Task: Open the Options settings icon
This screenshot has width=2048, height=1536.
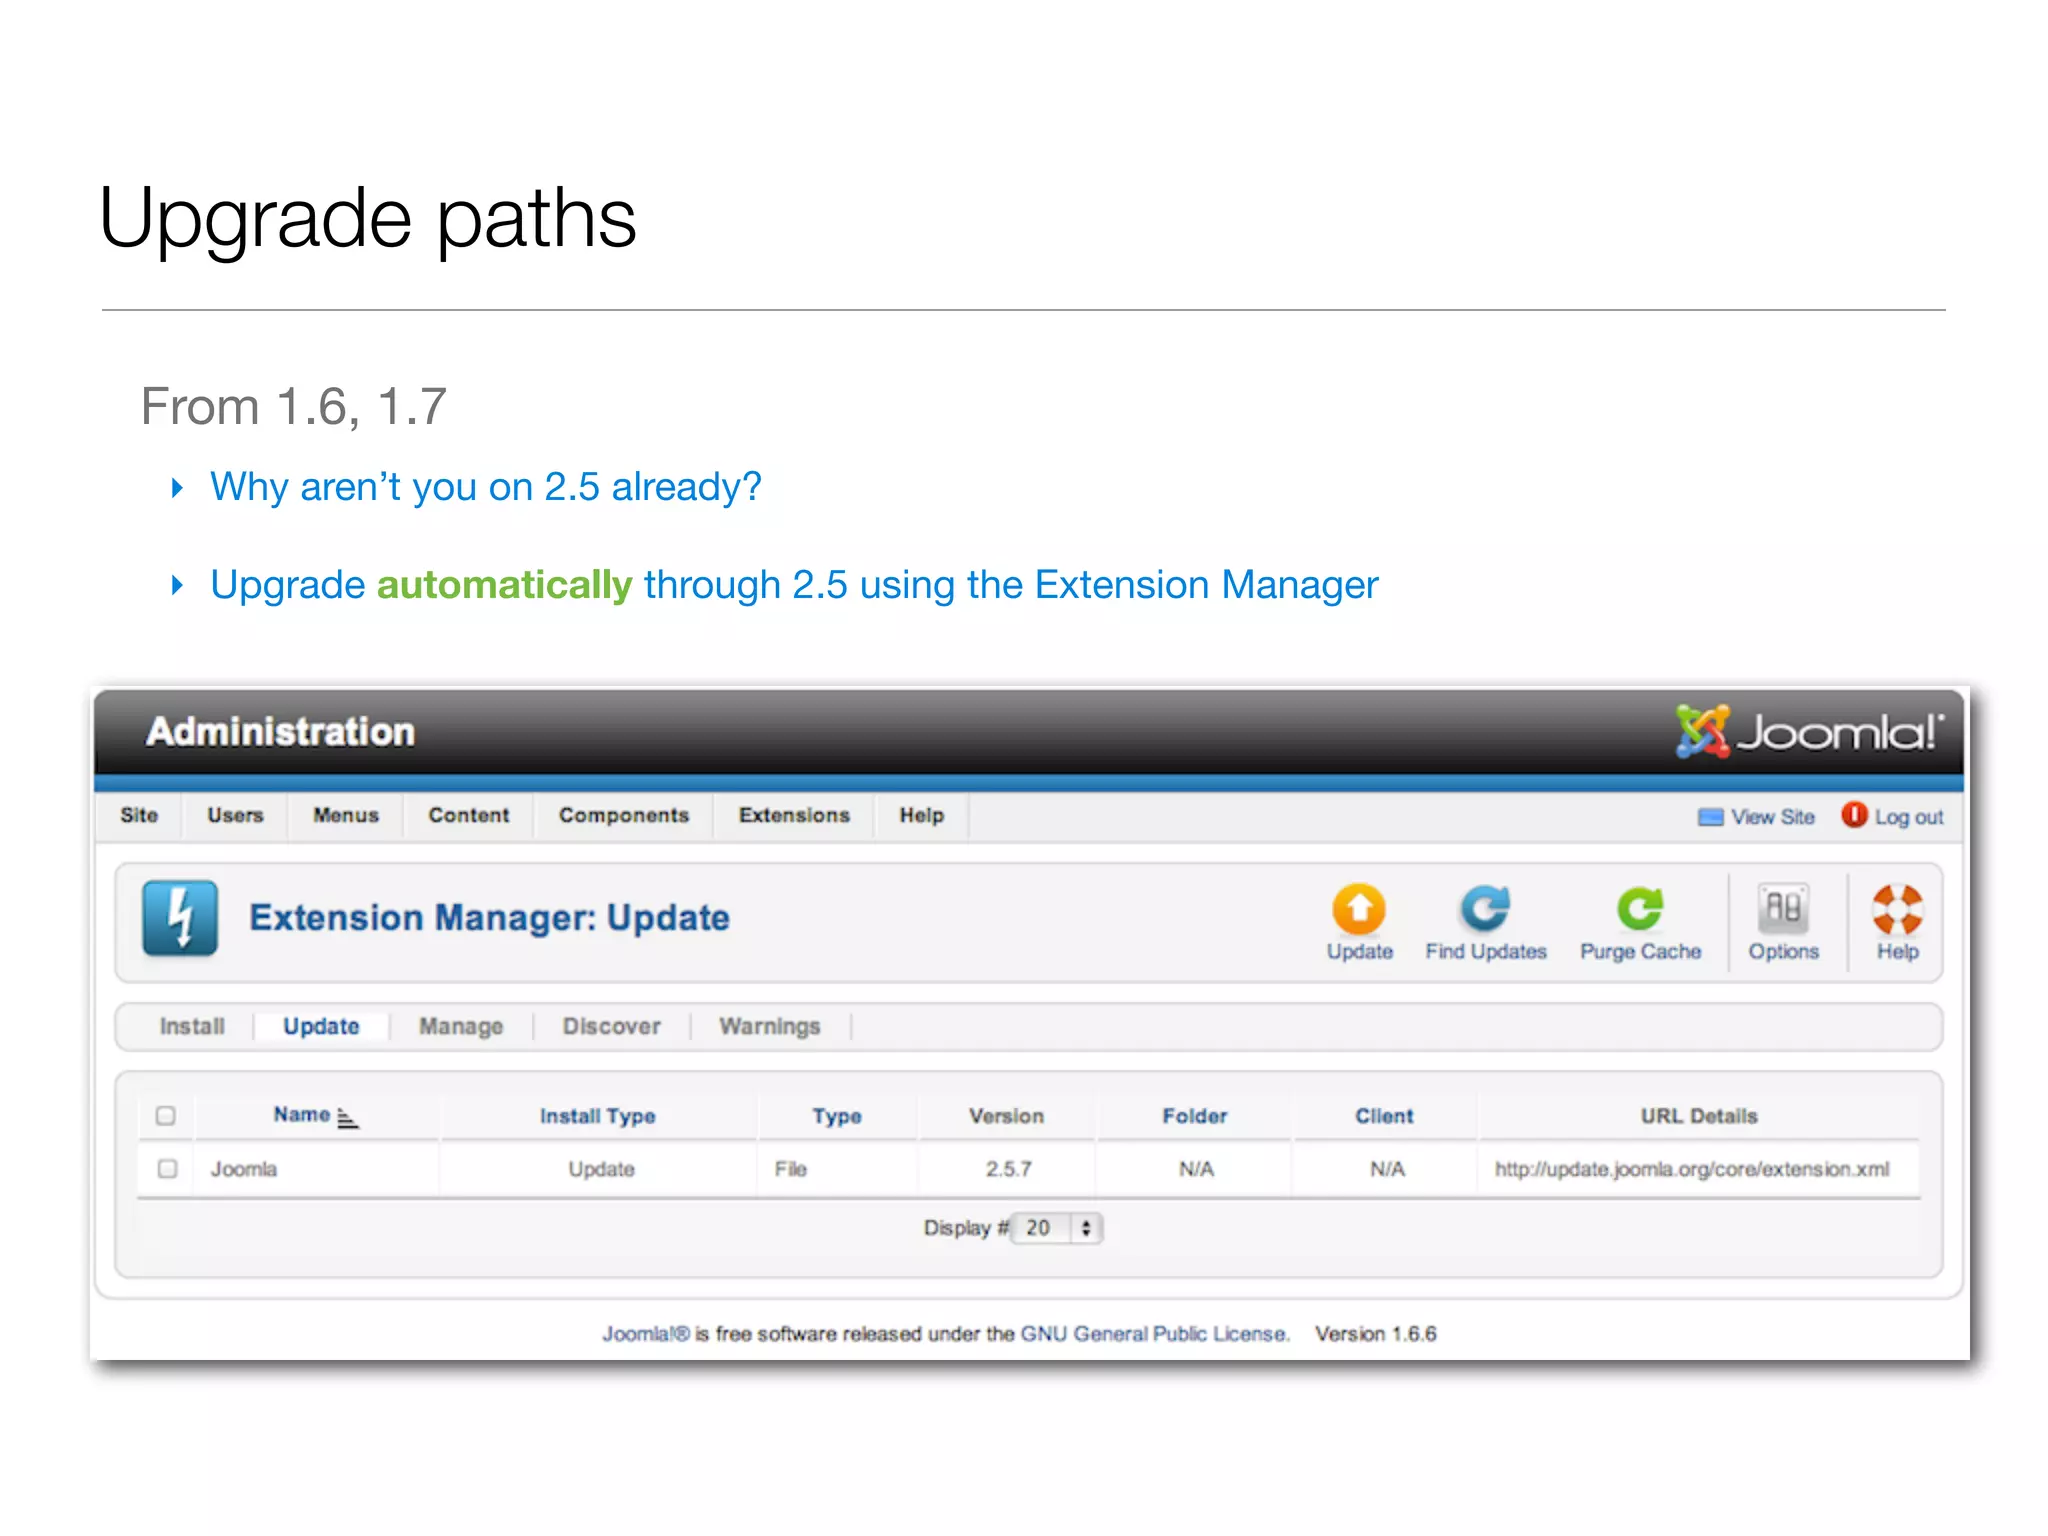Action: click(x=1783, y=909)
